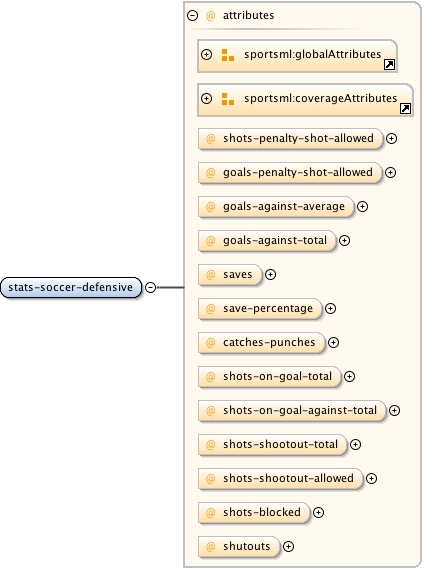The image size is (439, 569).
Task: Expand sportsml:globalAttributes group
Action: click(206, 54)
